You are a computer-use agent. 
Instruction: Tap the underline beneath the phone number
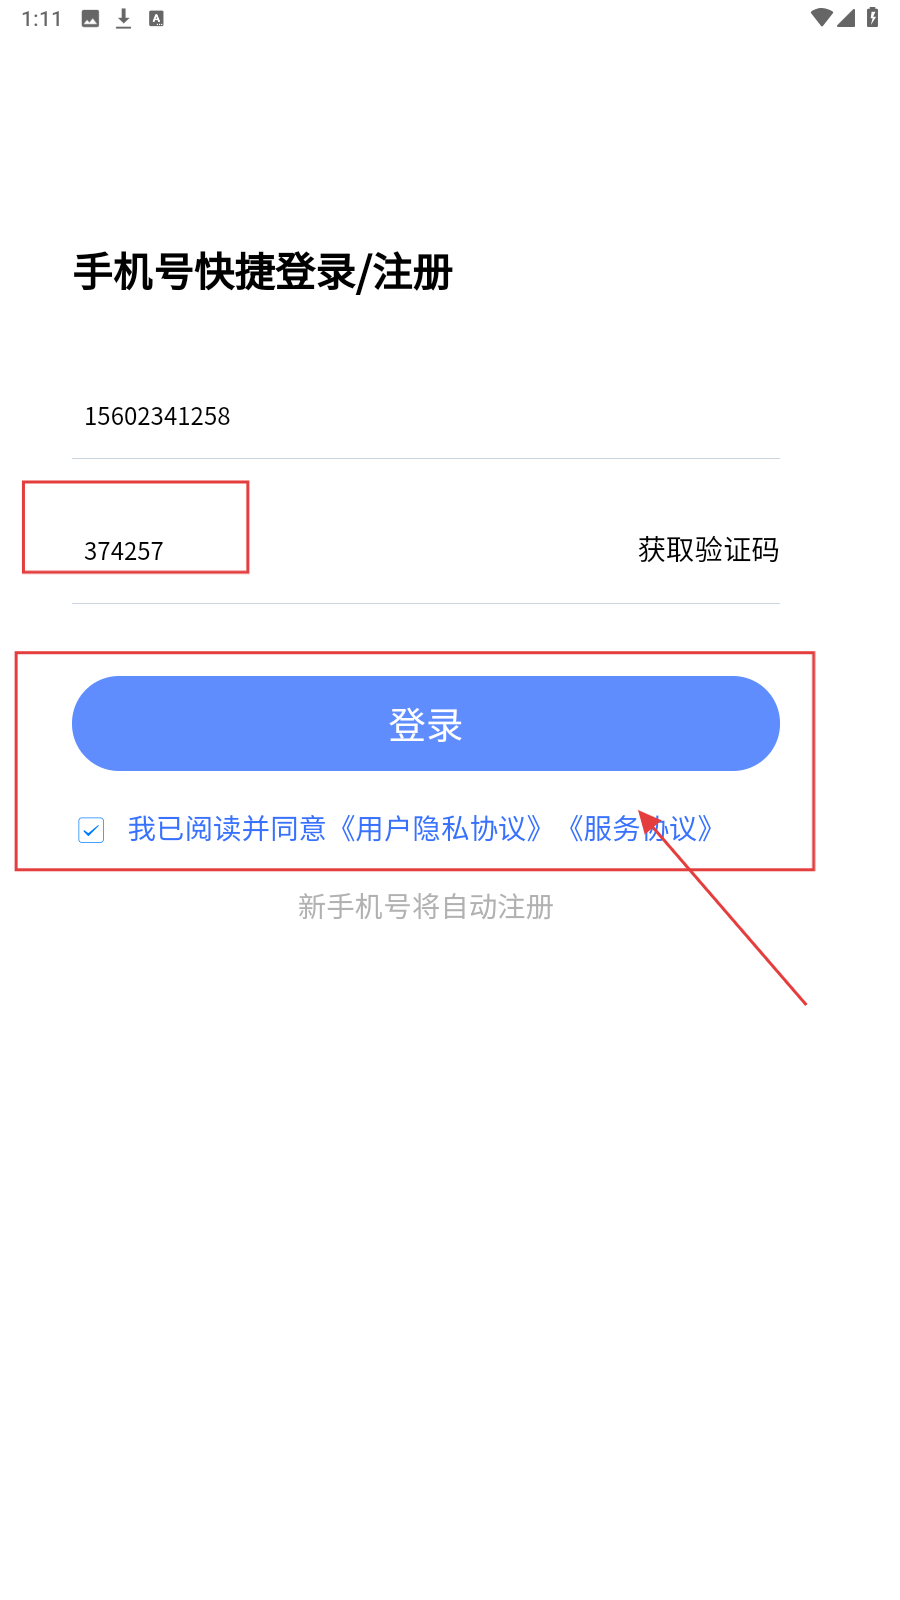tap(426, 459)
